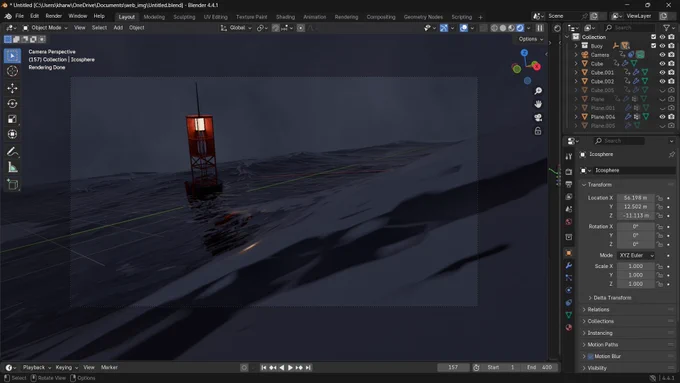The width and height of the screenshot is (680, 383).
Task: Switch to the Sculpting workspace tab
Action: coord(184,17)
